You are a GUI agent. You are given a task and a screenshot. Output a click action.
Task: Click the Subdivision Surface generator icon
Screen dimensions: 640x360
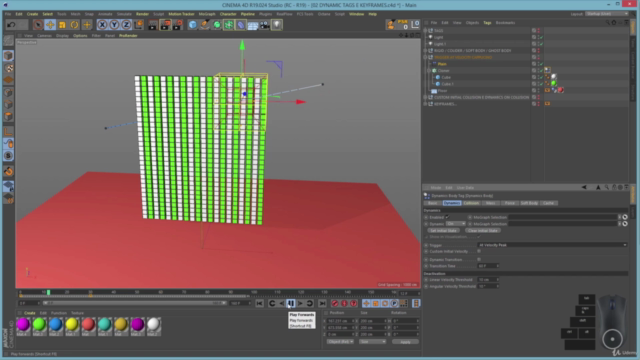point(217,25)
